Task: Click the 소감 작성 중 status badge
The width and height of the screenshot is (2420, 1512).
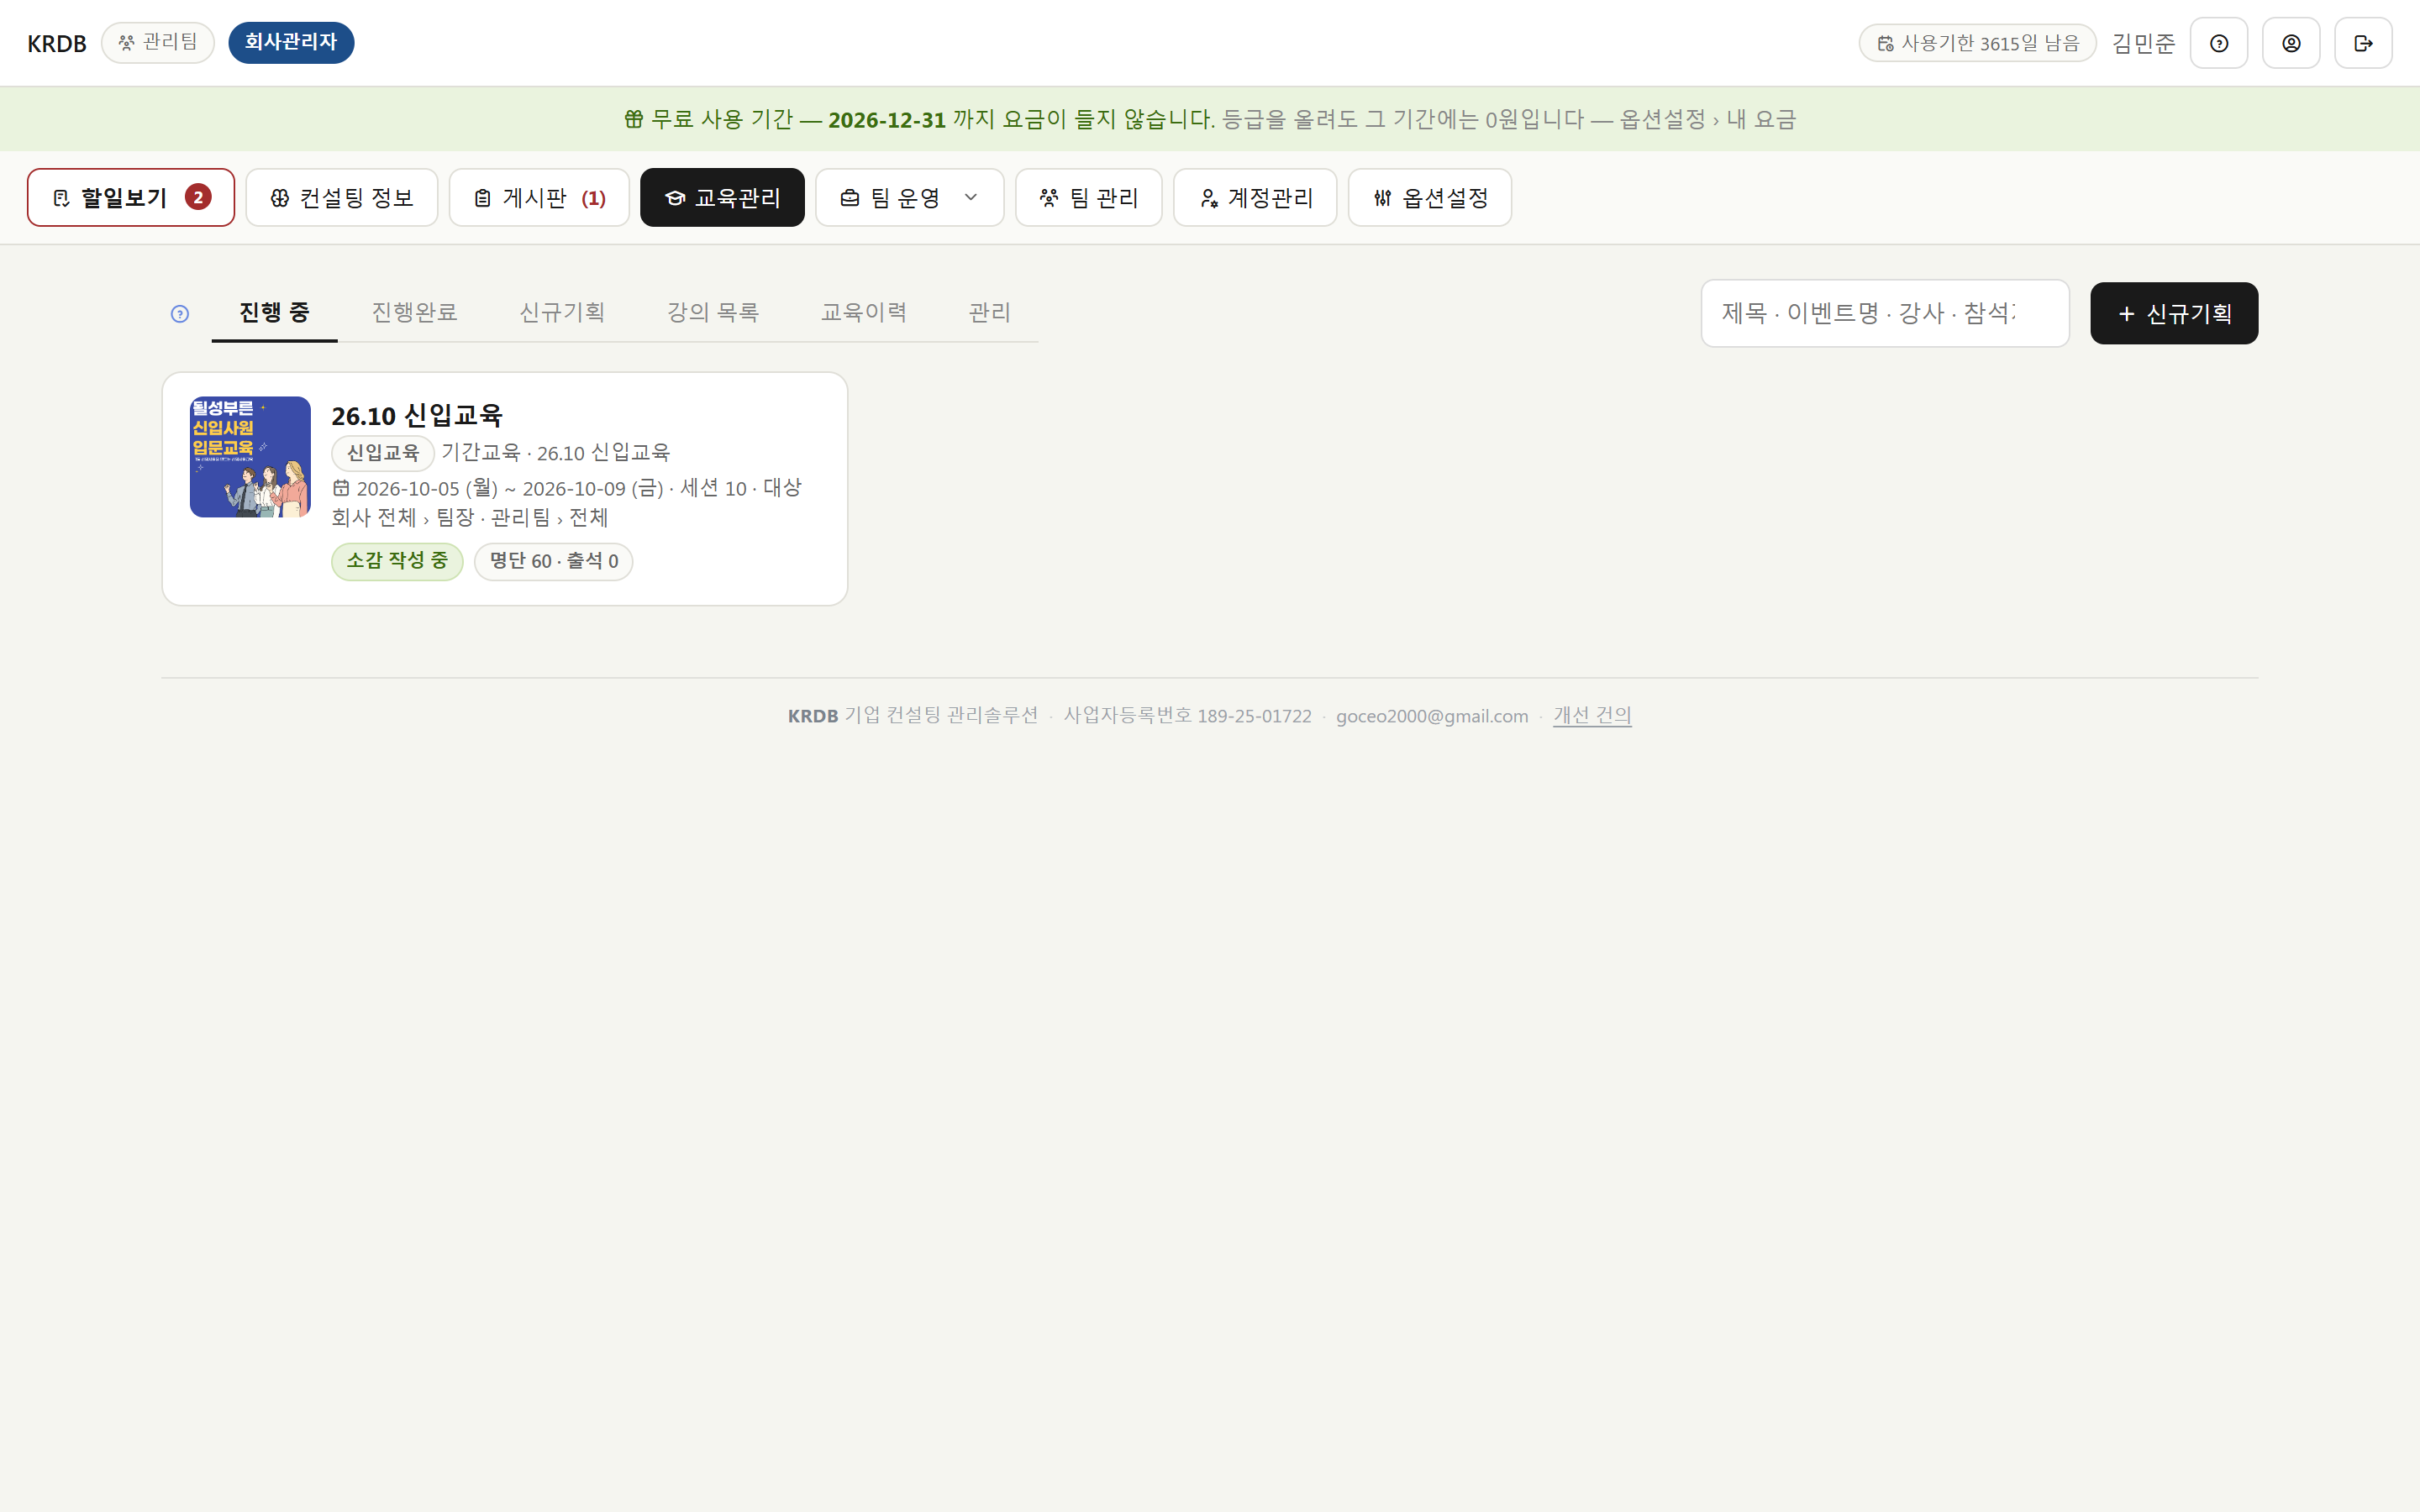Action: coord(397,561)
